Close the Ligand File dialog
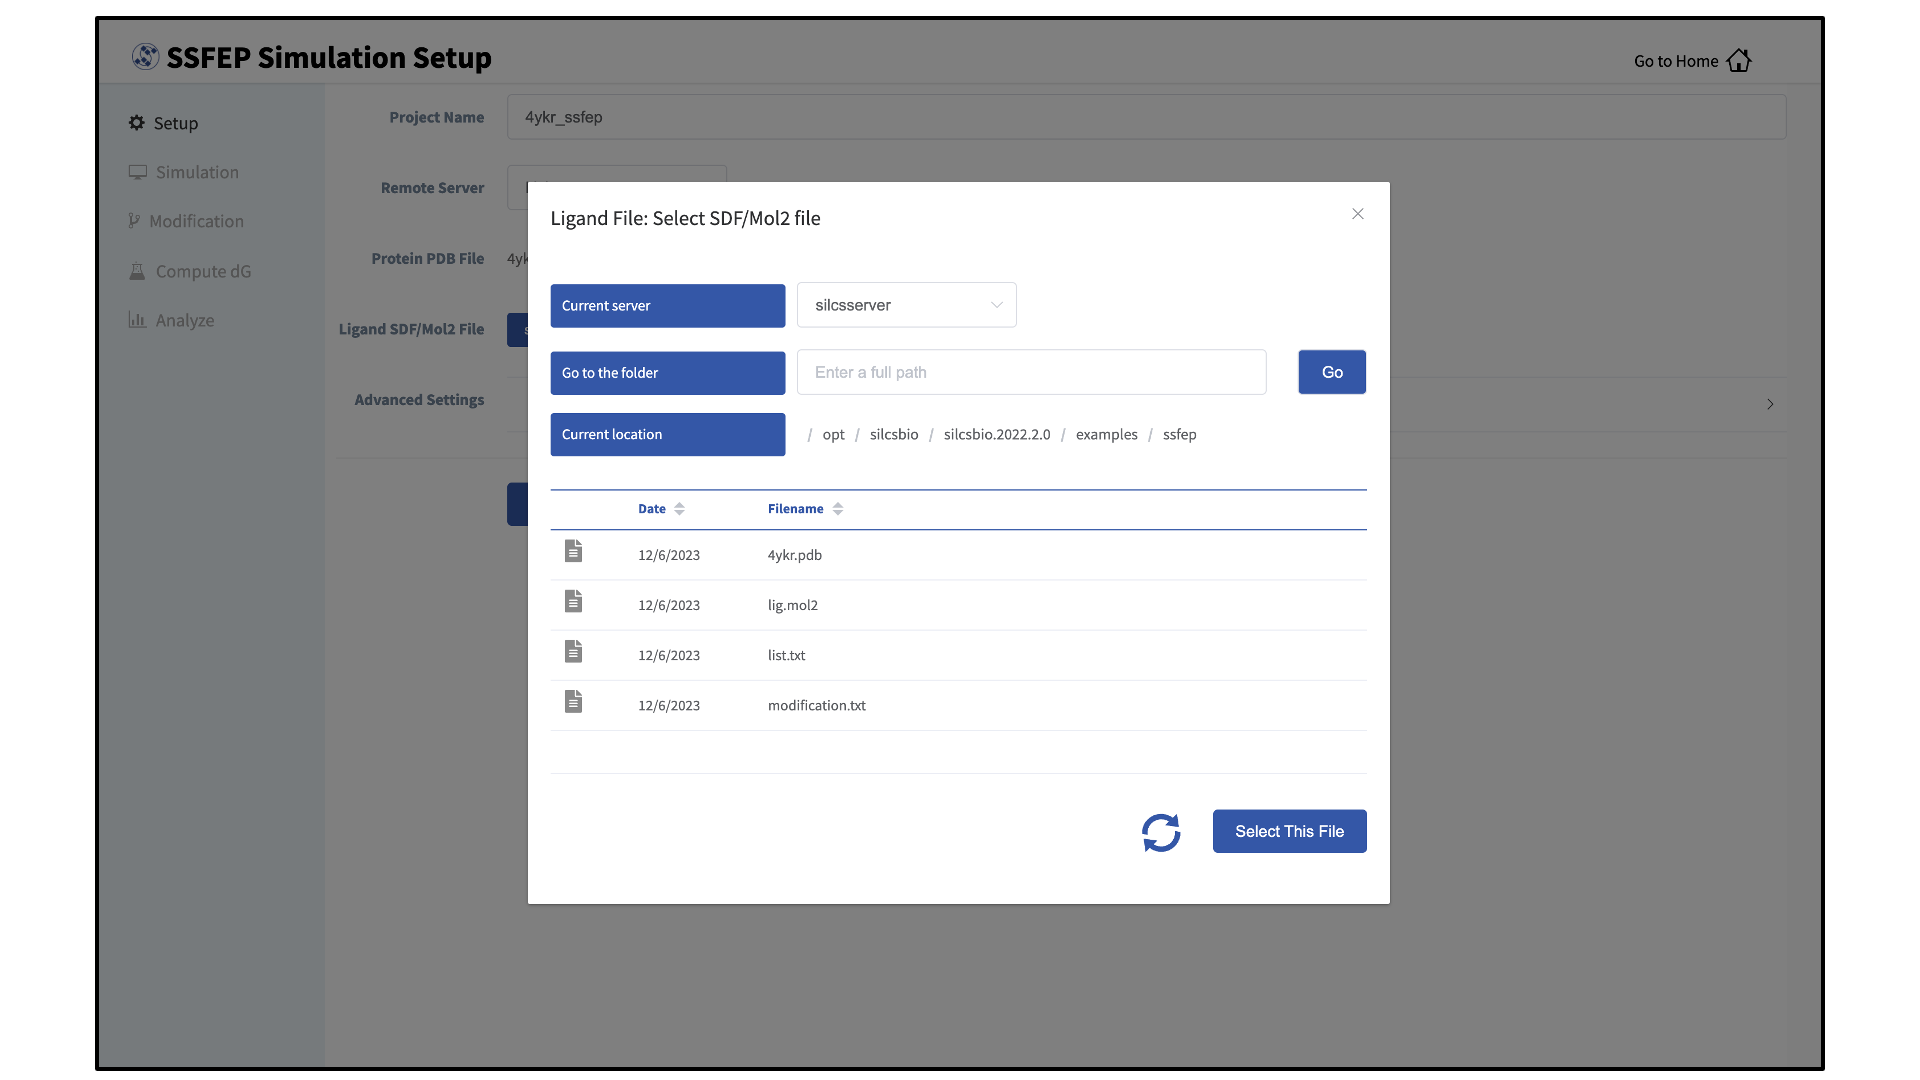 click(x=1358, y=214)
